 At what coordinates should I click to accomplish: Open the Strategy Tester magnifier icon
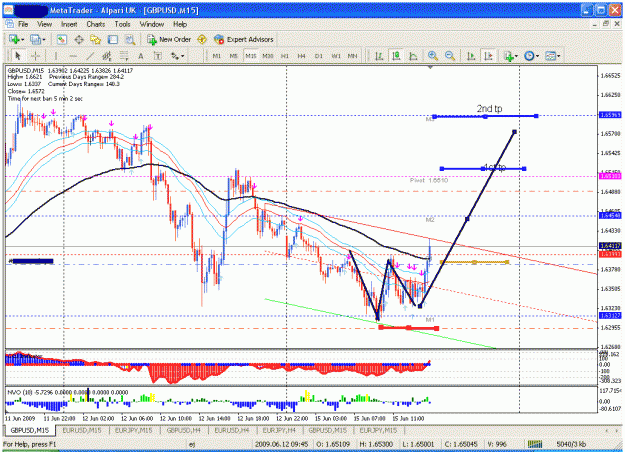pos(130,39)
